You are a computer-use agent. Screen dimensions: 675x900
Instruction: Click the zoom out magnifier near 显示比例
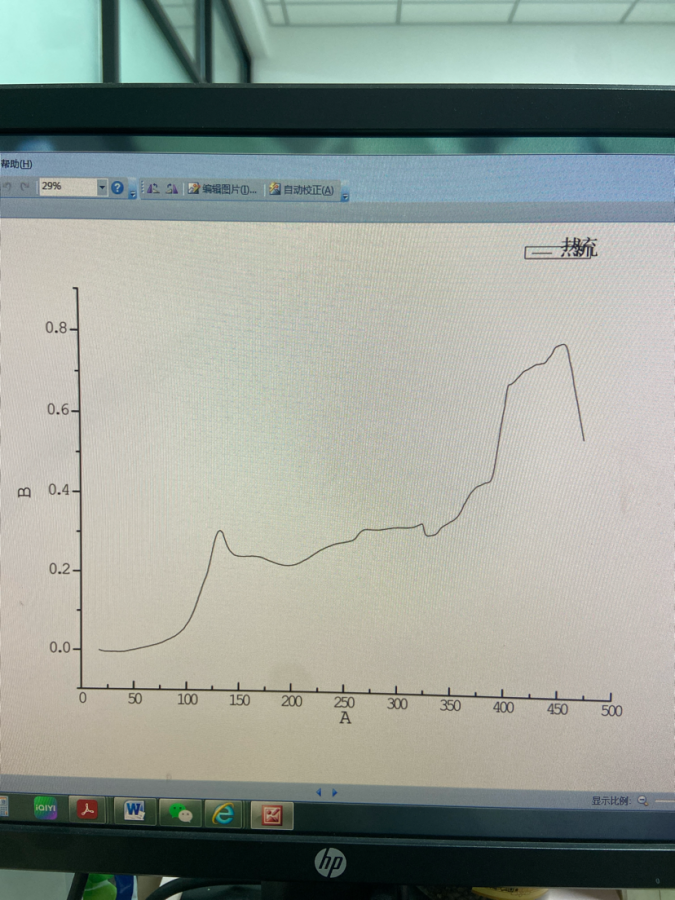click(643, 801)
